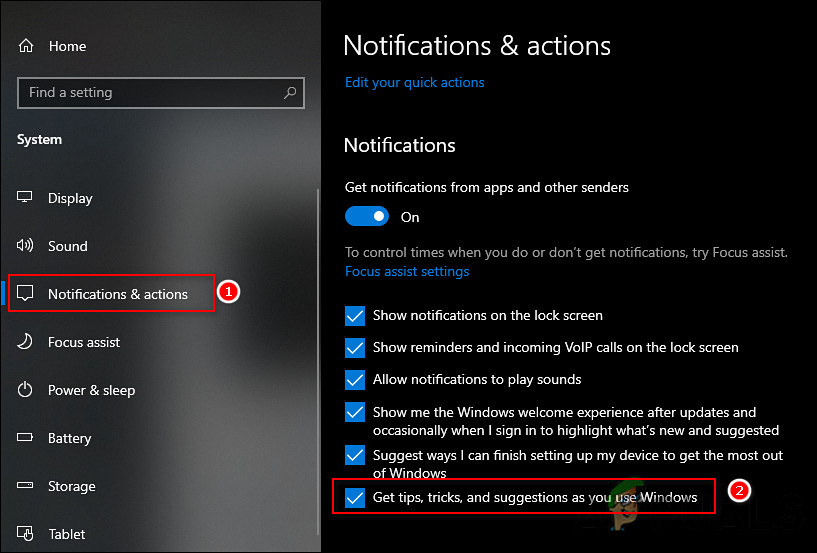Open Edit your quick actions link
817x553 pixels.
415,82
